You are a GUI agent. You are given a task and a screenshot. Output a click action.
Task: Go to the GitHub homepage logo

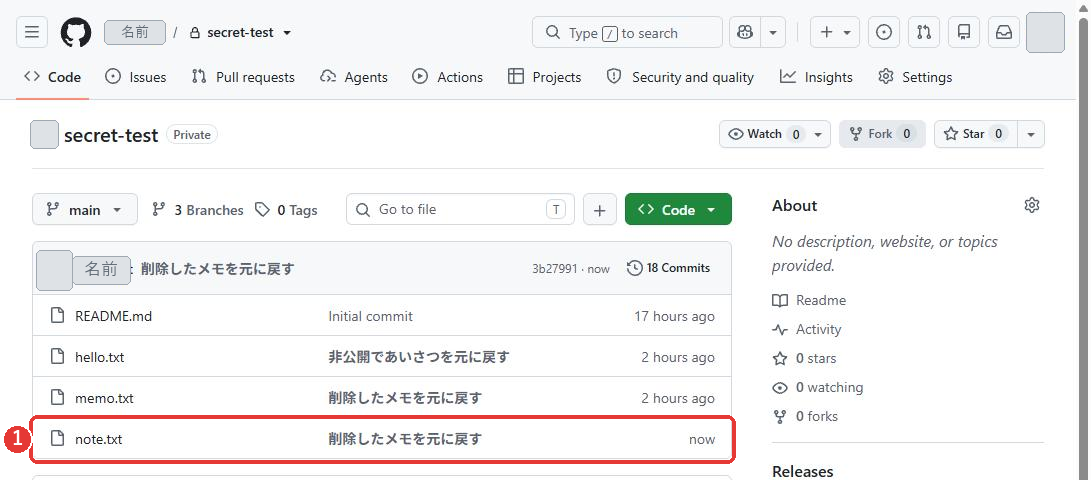click(76, 33)
